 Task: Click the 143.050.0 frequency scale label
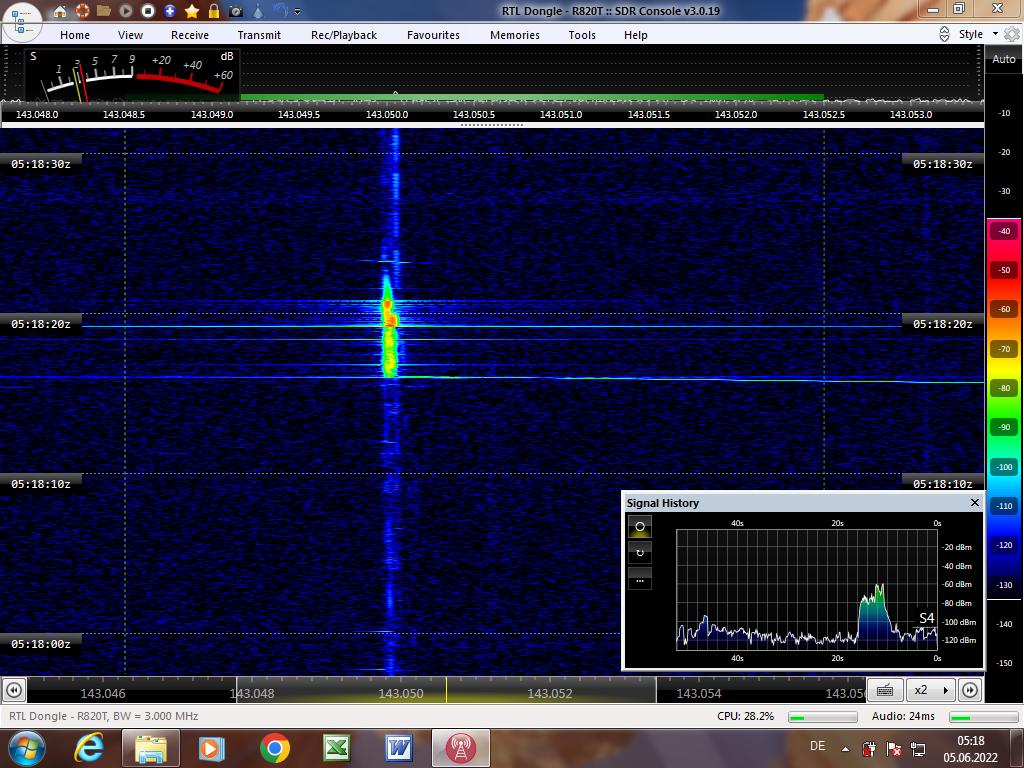[387, 114]
